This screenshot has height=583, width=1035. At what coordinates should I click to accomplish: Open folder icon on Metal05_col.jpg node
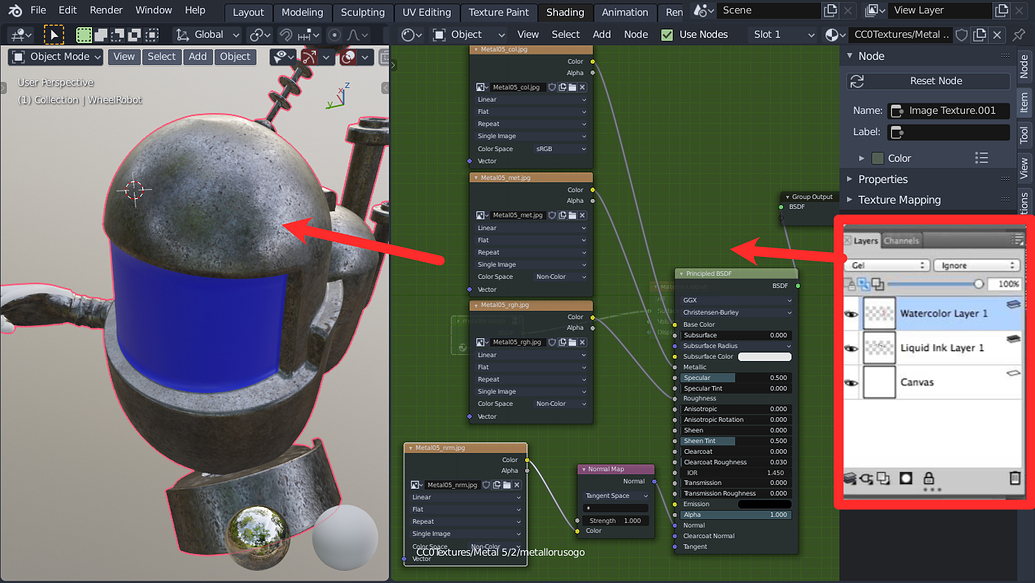572,87
